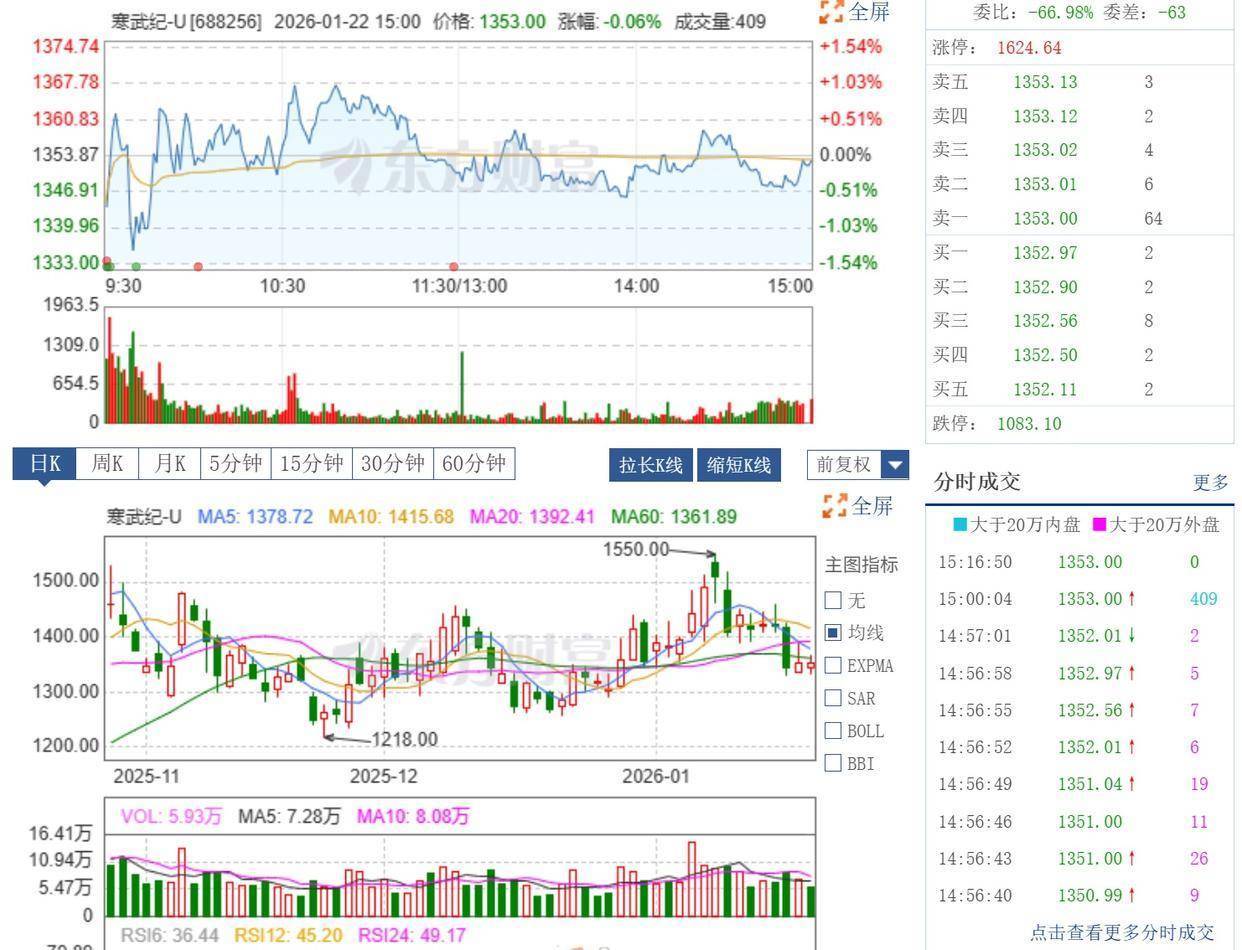The width and height of the screenshot is (1242, 950).
Task: Open fullscreen for the intraday chart
Action: tap(855, 12)
